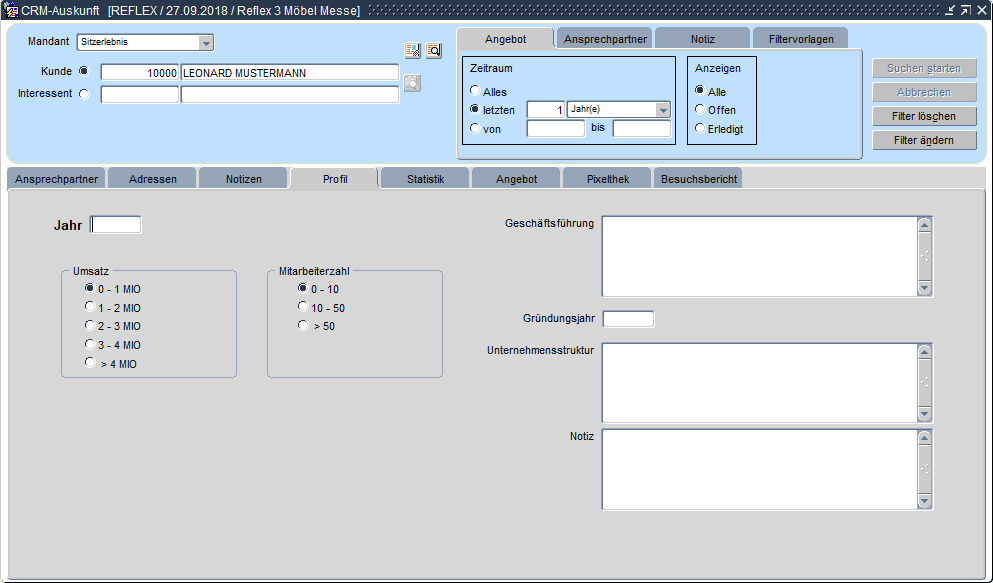This screenshot has width=993, height=583.
Task: Click the scroll-up arrow of the Geschäftsführung box
Action: 925,225
